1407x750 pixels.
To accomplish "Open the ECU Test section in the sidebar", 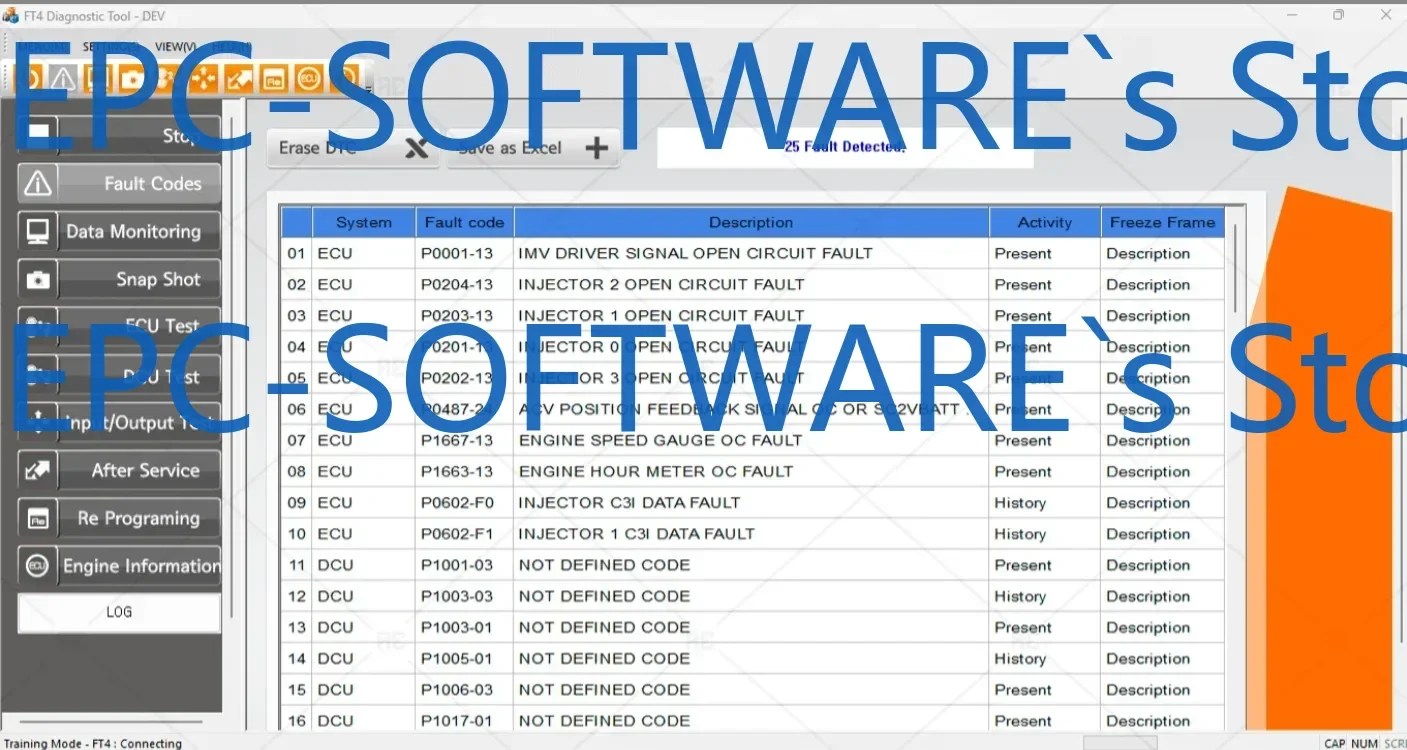I will (x=119, y=326).
